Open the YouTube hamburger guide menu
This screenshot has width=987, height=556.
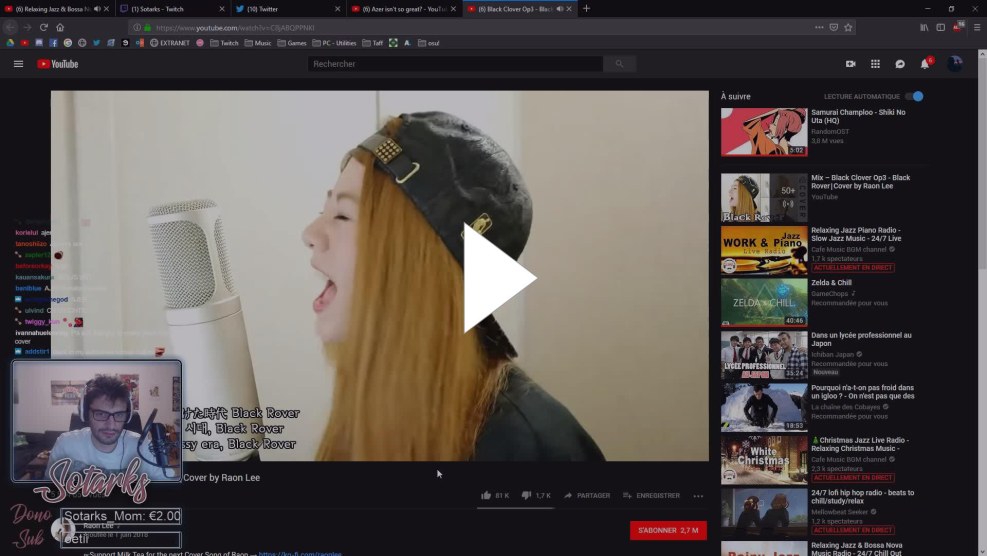[x=18, y=64]
